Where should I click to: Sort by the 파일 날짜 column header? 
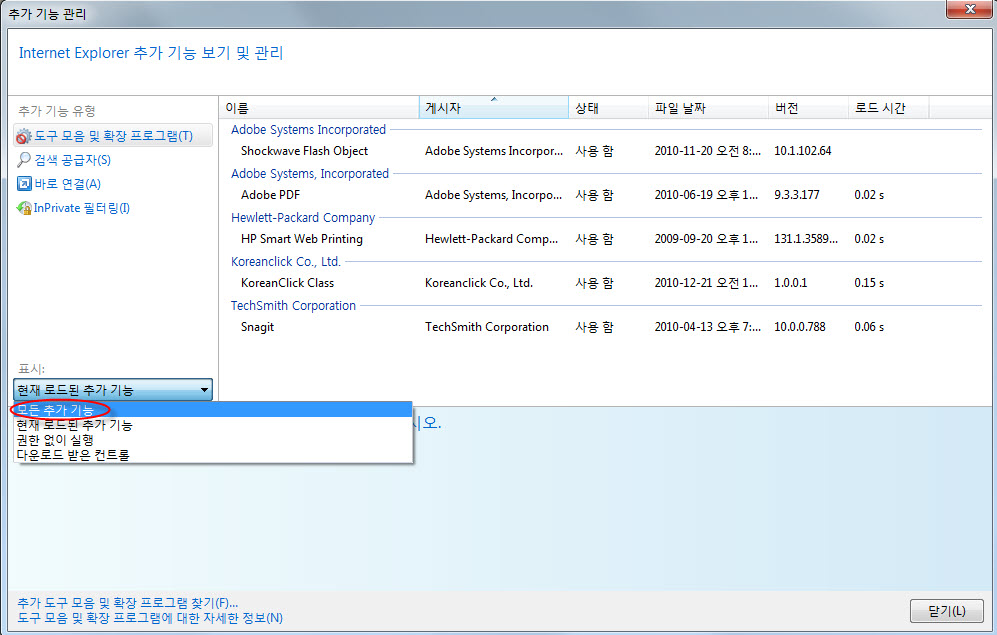coord(708,108)
